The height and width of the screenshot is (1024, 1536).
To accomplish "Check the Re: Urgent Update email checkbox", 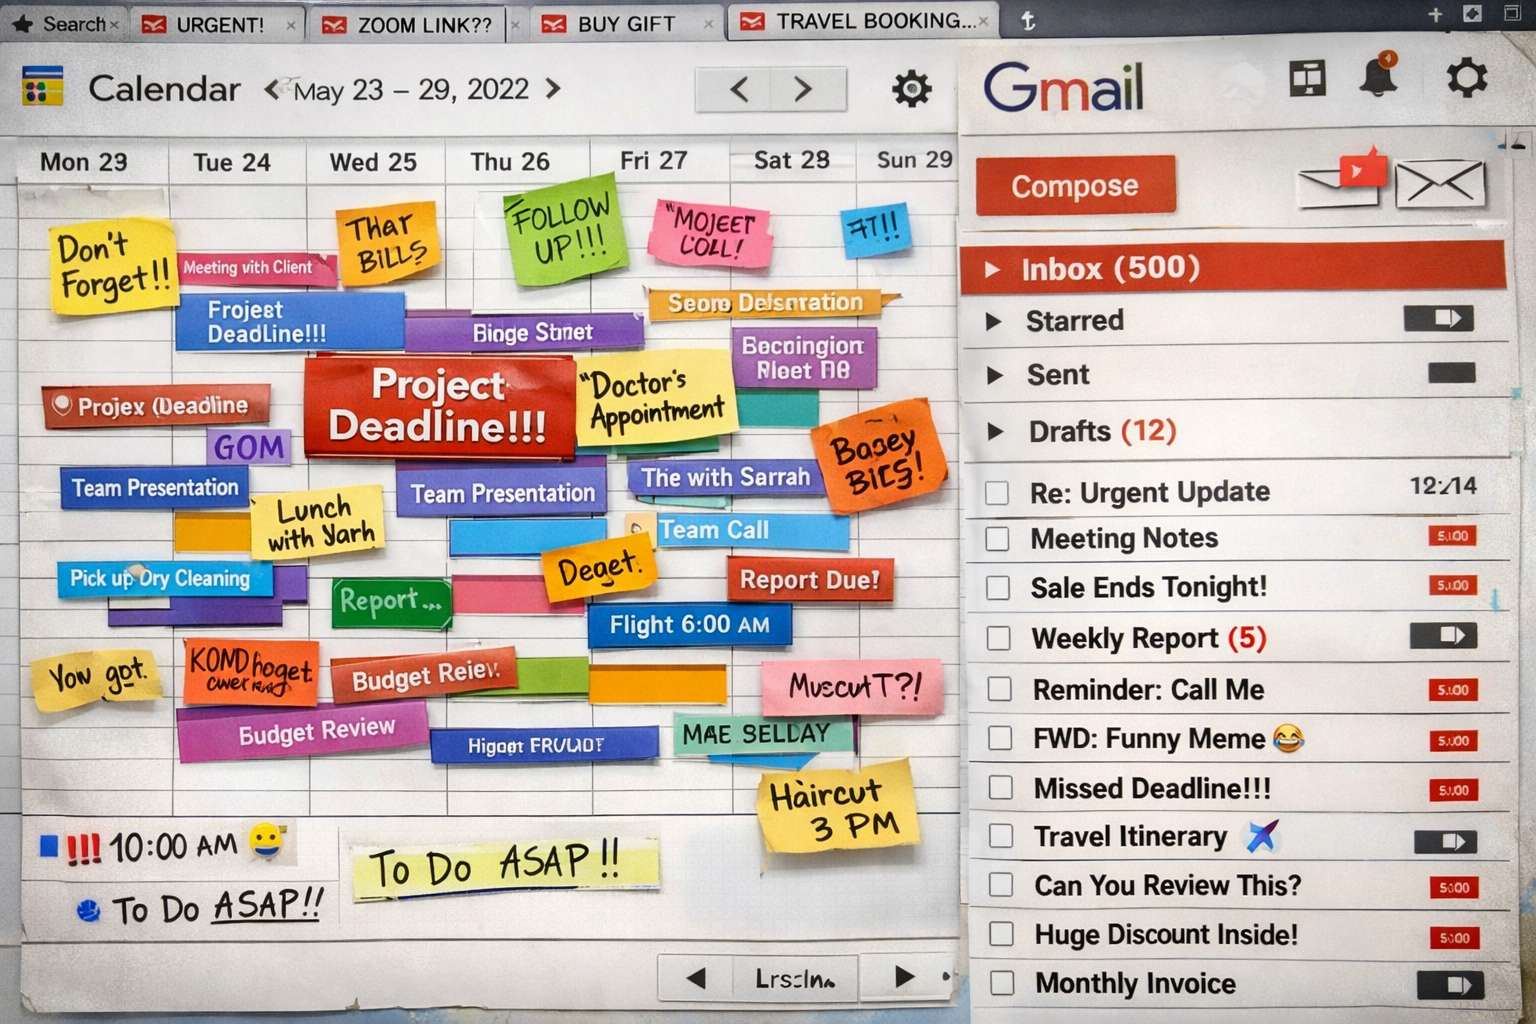I will pos(996,493).
